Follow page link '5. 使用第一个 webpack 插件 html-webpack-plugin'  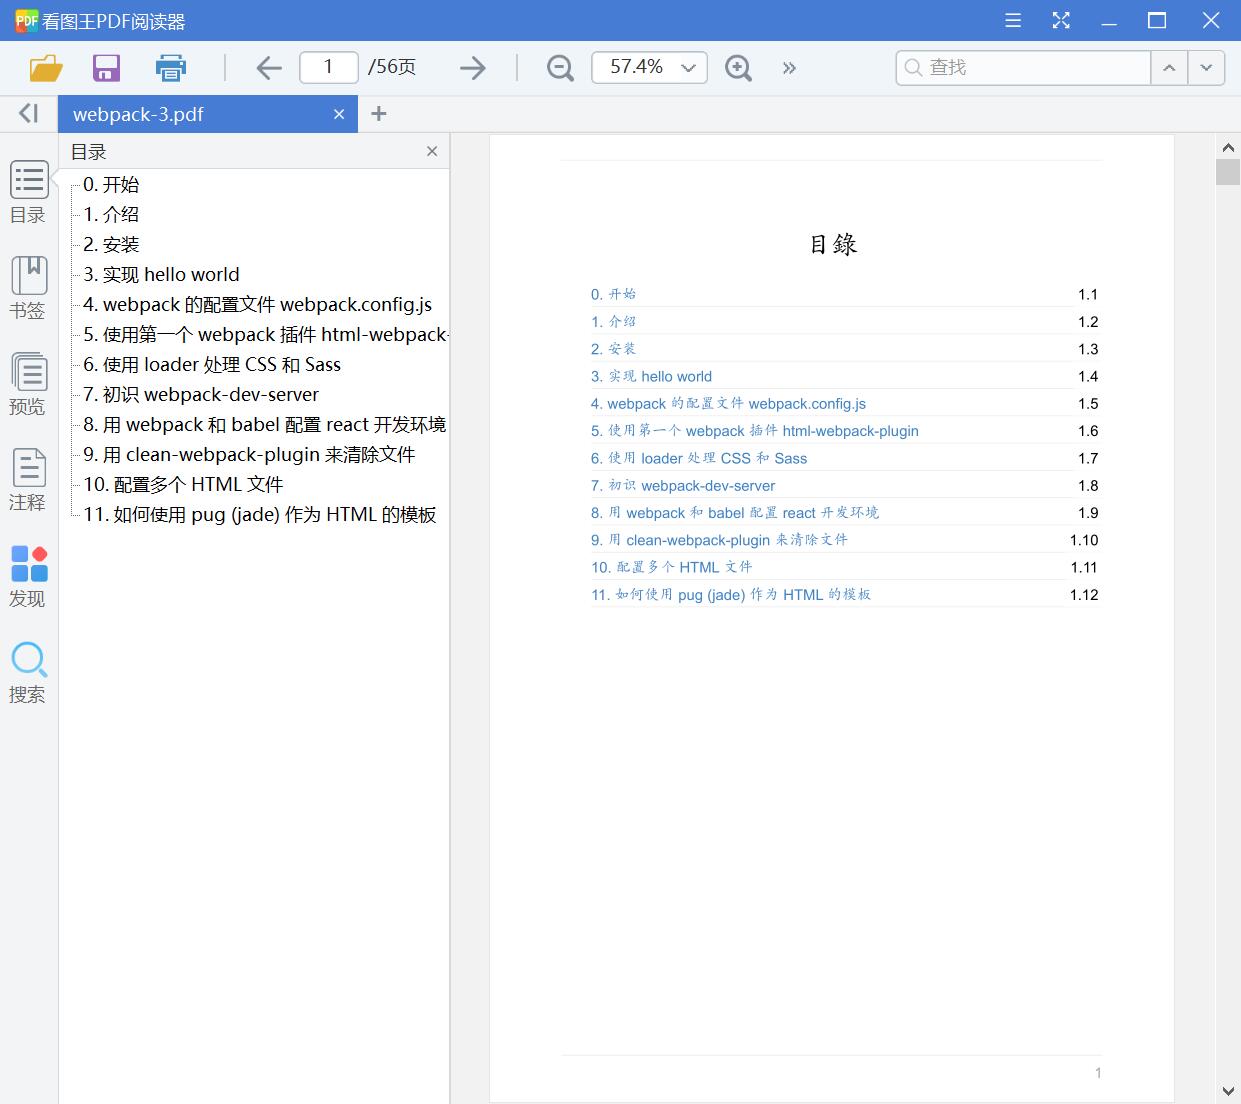(754, 430)
